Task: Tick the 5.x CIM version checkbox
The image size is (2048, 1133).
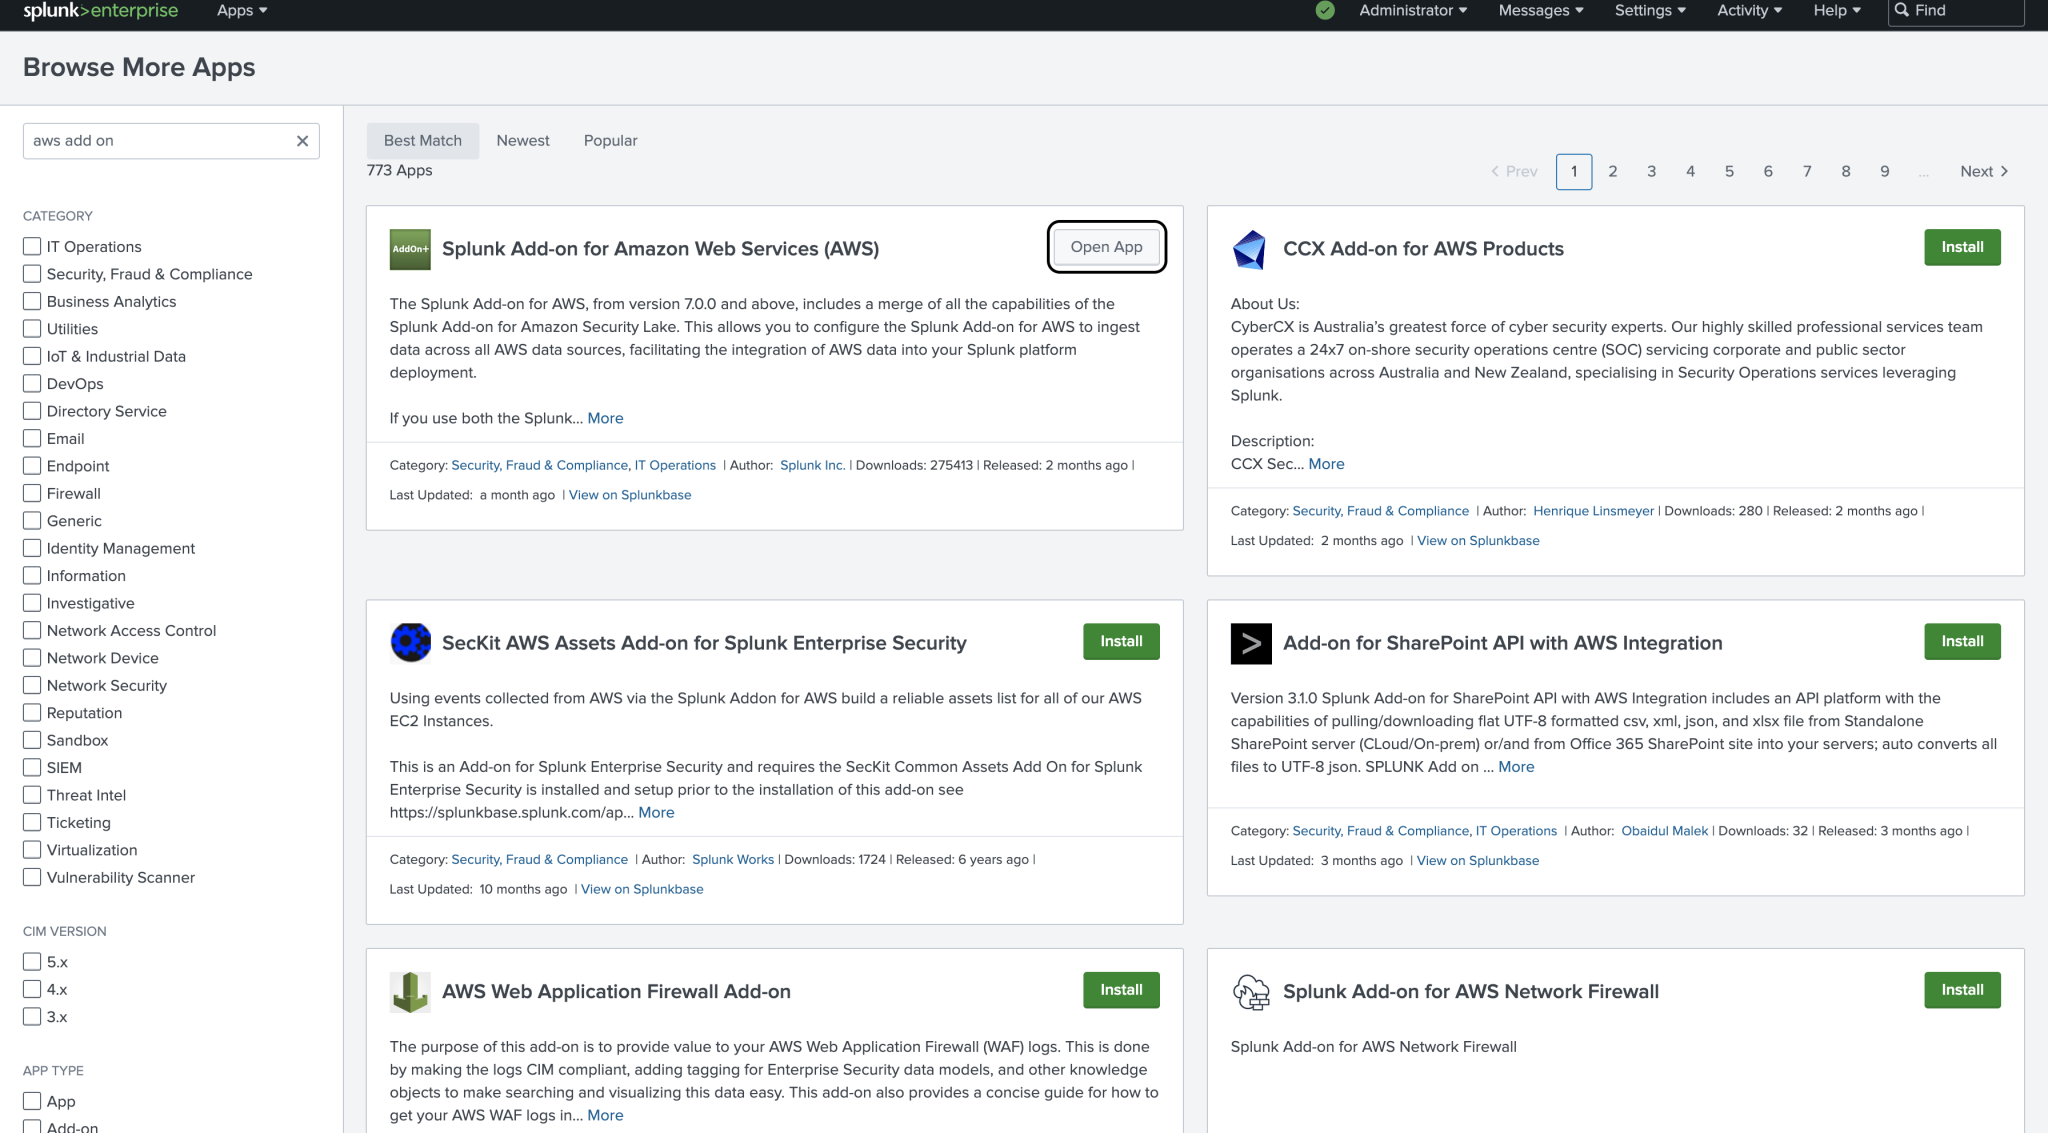Action: pos(32,962)
